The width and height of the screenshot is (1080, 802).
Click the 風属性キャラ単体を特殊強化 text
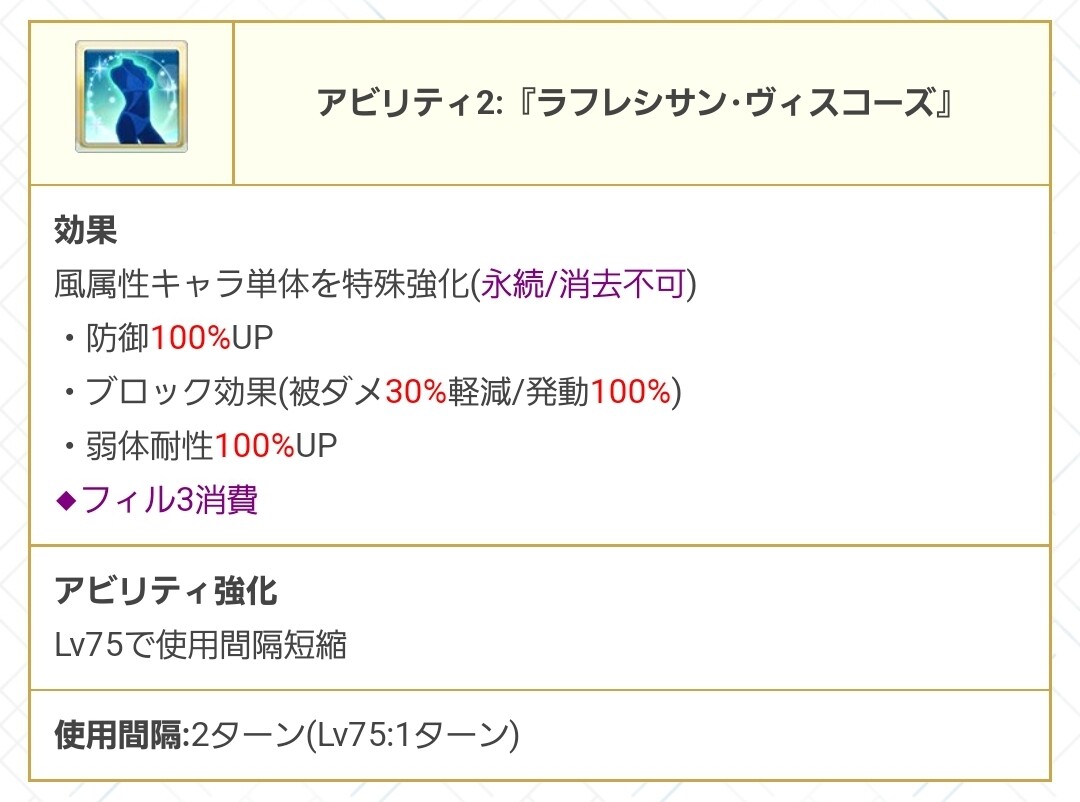[x=262, y=286]
